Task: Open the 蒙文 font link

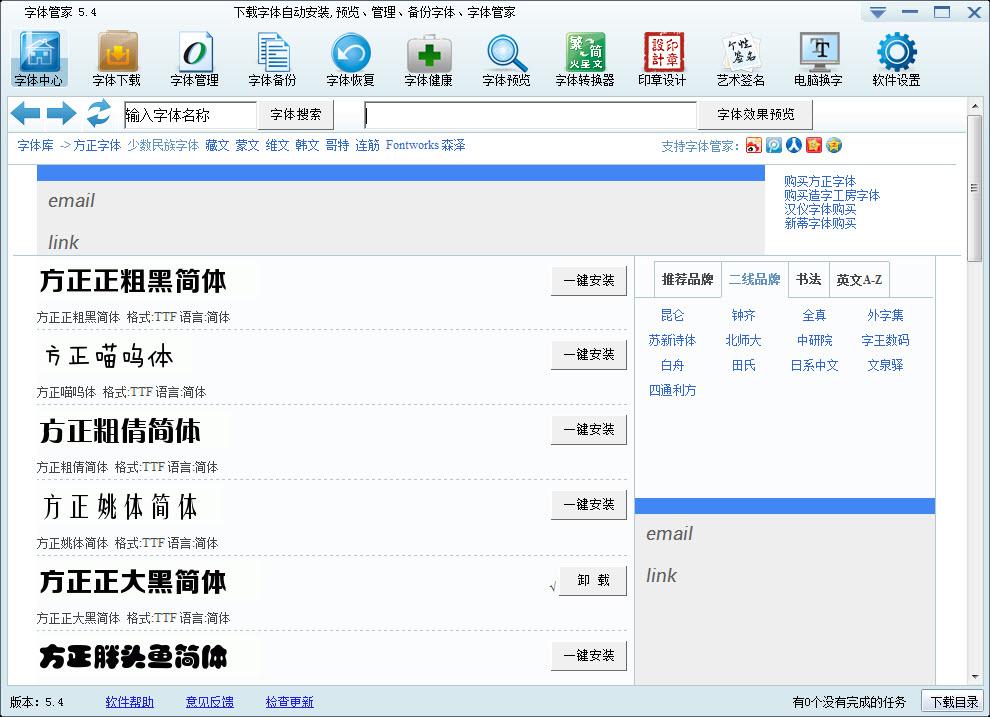Action: [x=248, y=145]
